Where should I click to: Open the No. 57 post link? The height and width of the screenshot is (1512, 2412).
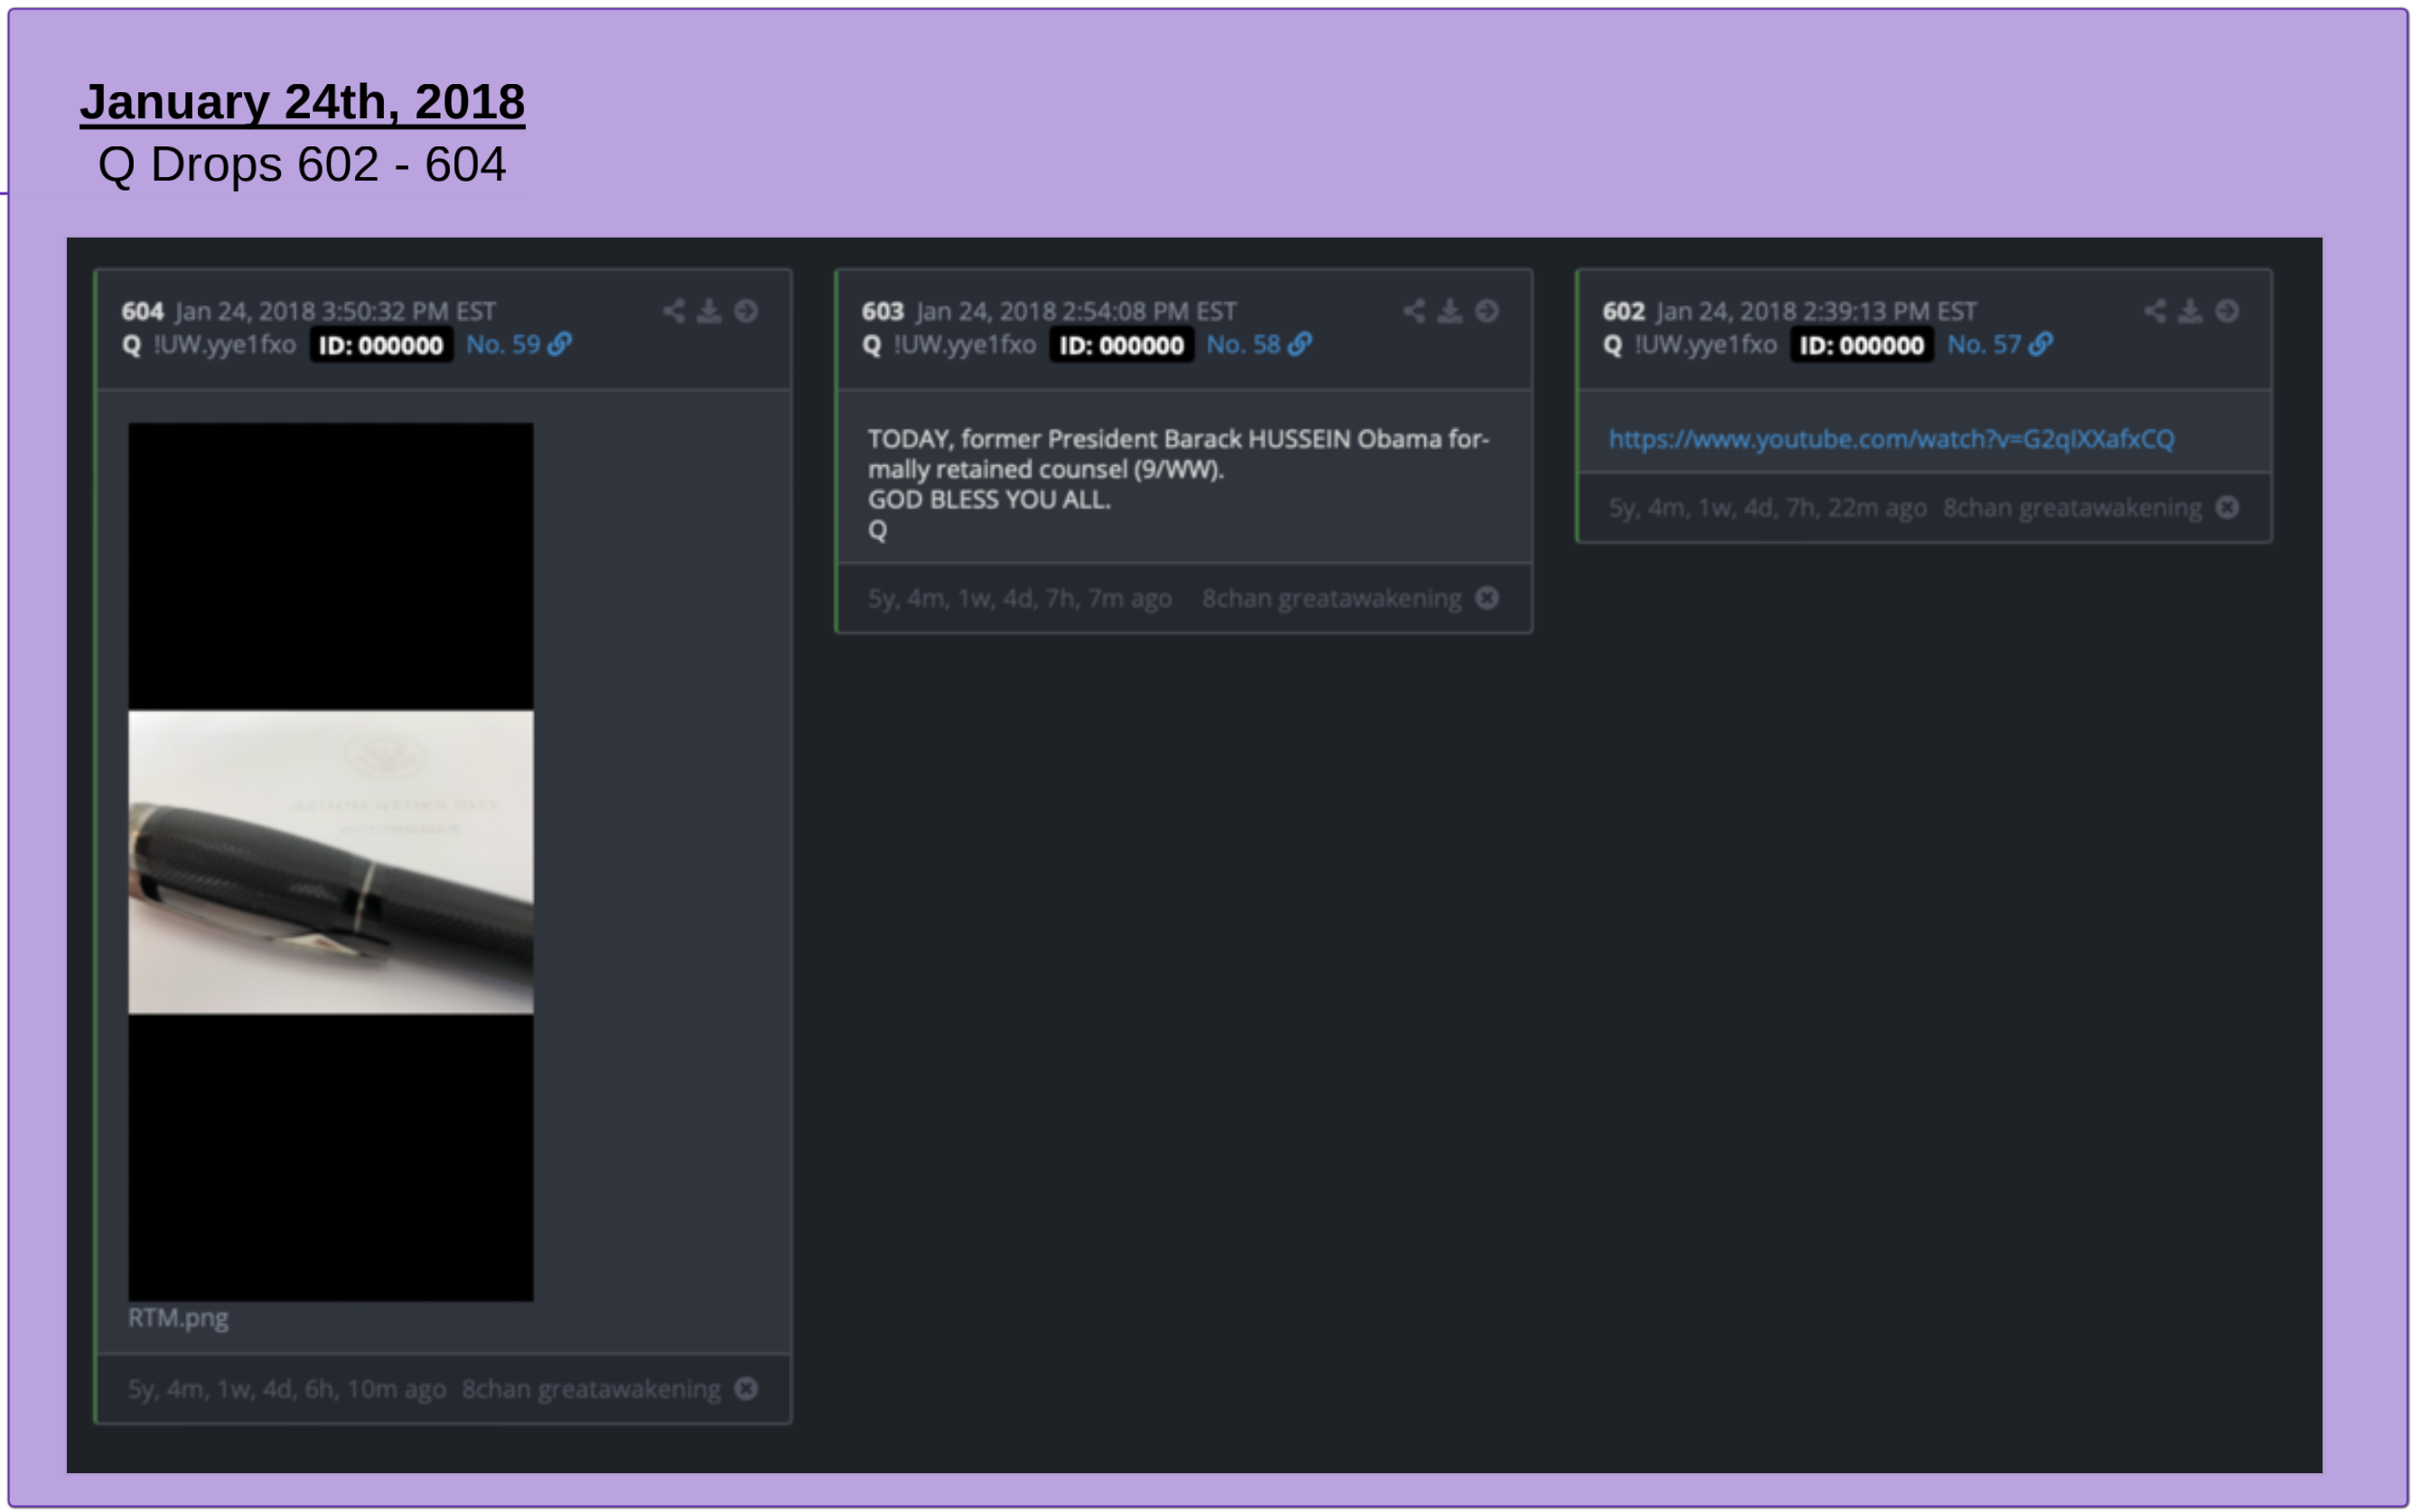pos(2000,344)
